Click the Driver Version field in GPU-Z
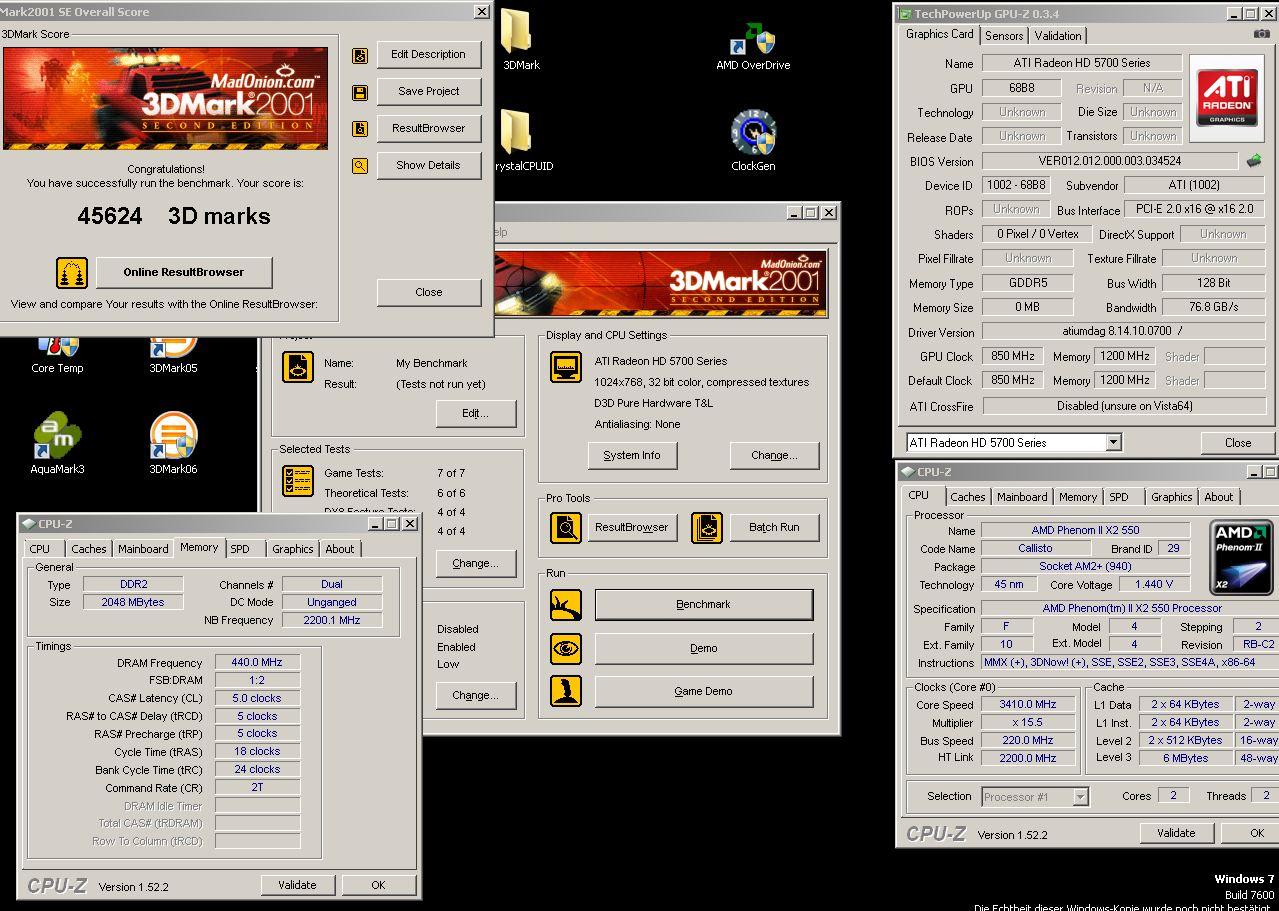 pos(1125,331)
